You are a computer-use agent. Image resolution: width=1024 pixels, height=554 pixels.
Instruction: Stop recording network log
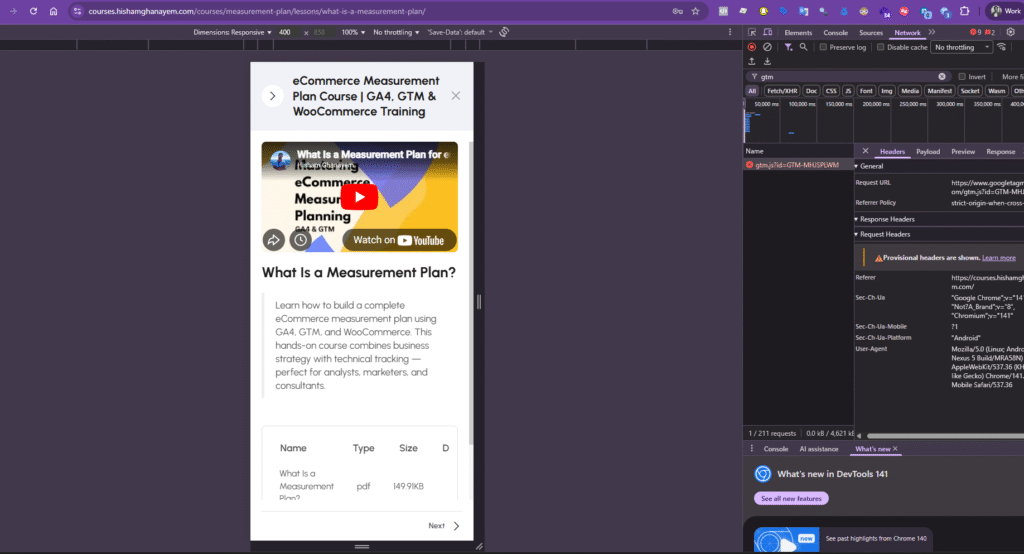pyautogui.click(x=752, y=47)
